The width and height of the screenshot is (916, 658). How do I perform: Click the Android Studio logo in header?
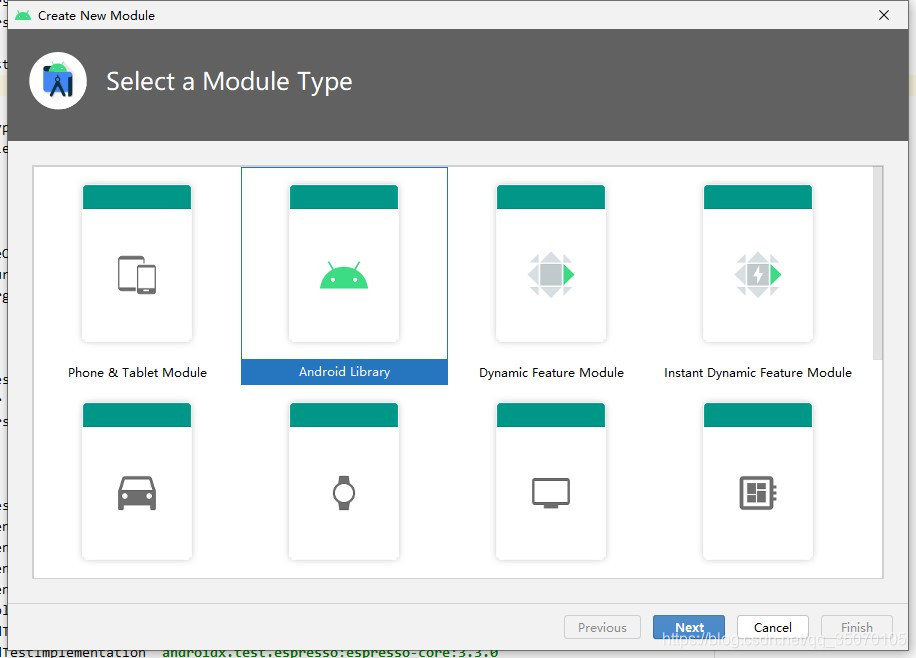[x=58, y=81]
